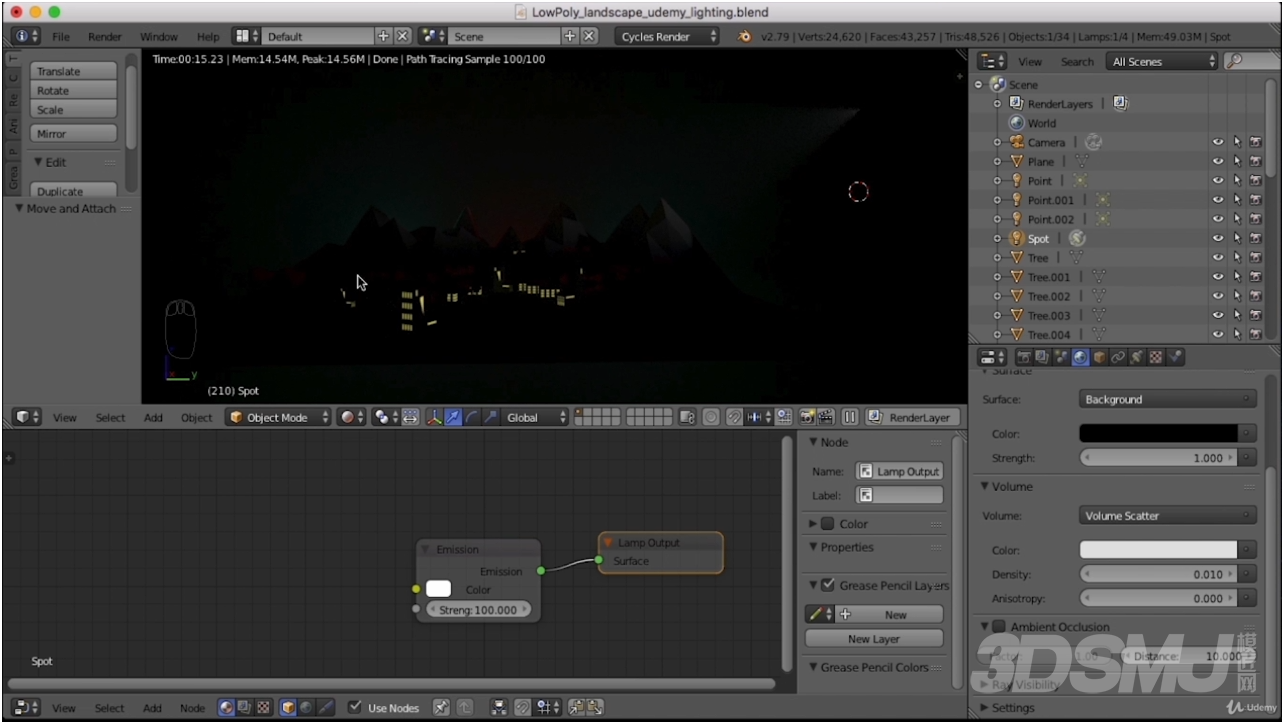Open the Global transform orientation dropdown
Viewport: 1284px width, 724px height.
click(534, 417)
